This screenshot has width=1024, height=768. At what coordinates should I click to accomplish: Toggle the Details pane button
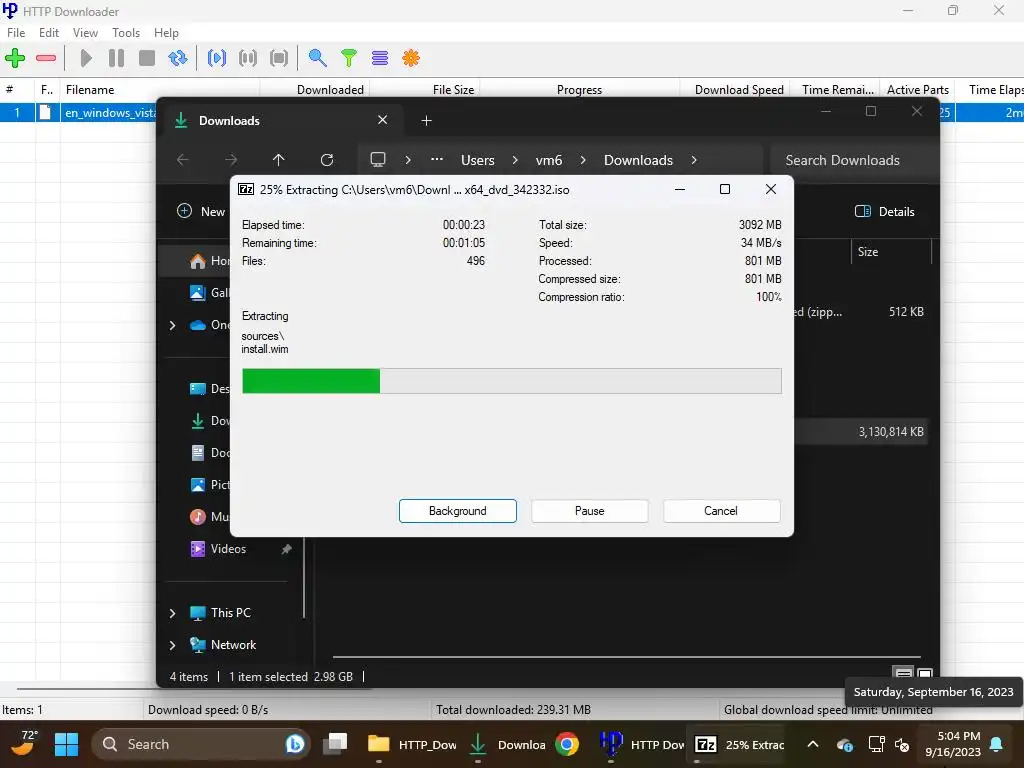click(885, 211)
